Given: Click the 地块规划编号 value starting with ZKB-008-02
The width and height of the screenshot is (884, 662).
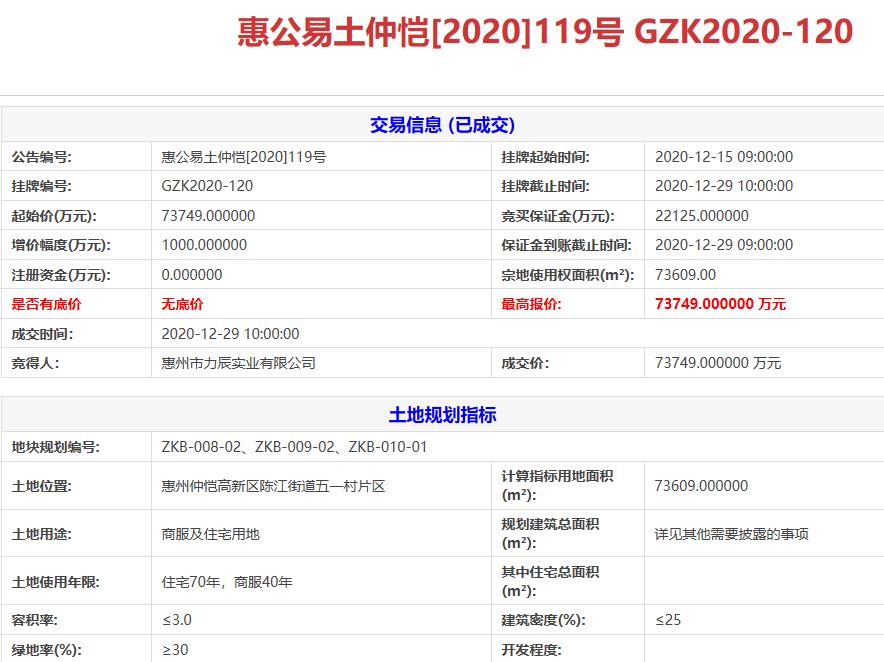Looking at the screenshot, I should click(x=294, y=447).
